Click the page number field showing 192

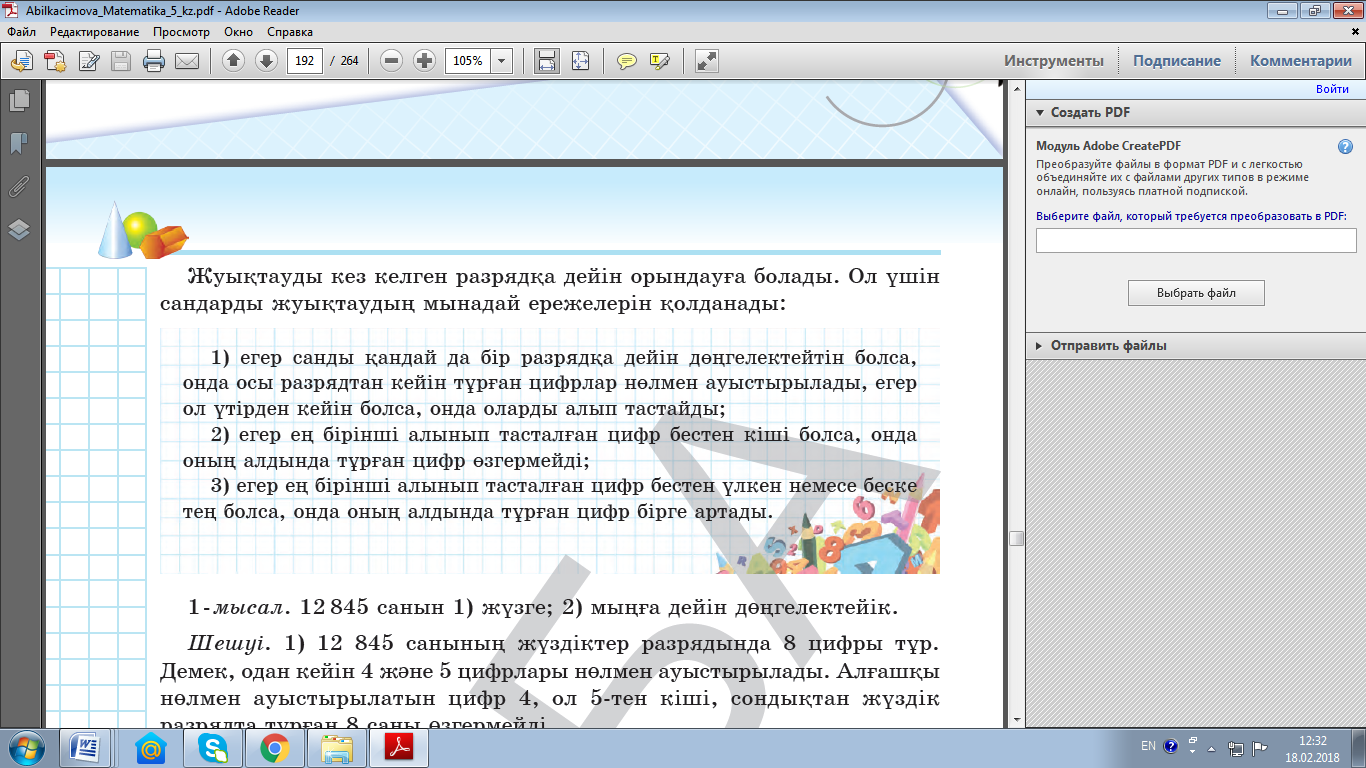tap(305, 61)
